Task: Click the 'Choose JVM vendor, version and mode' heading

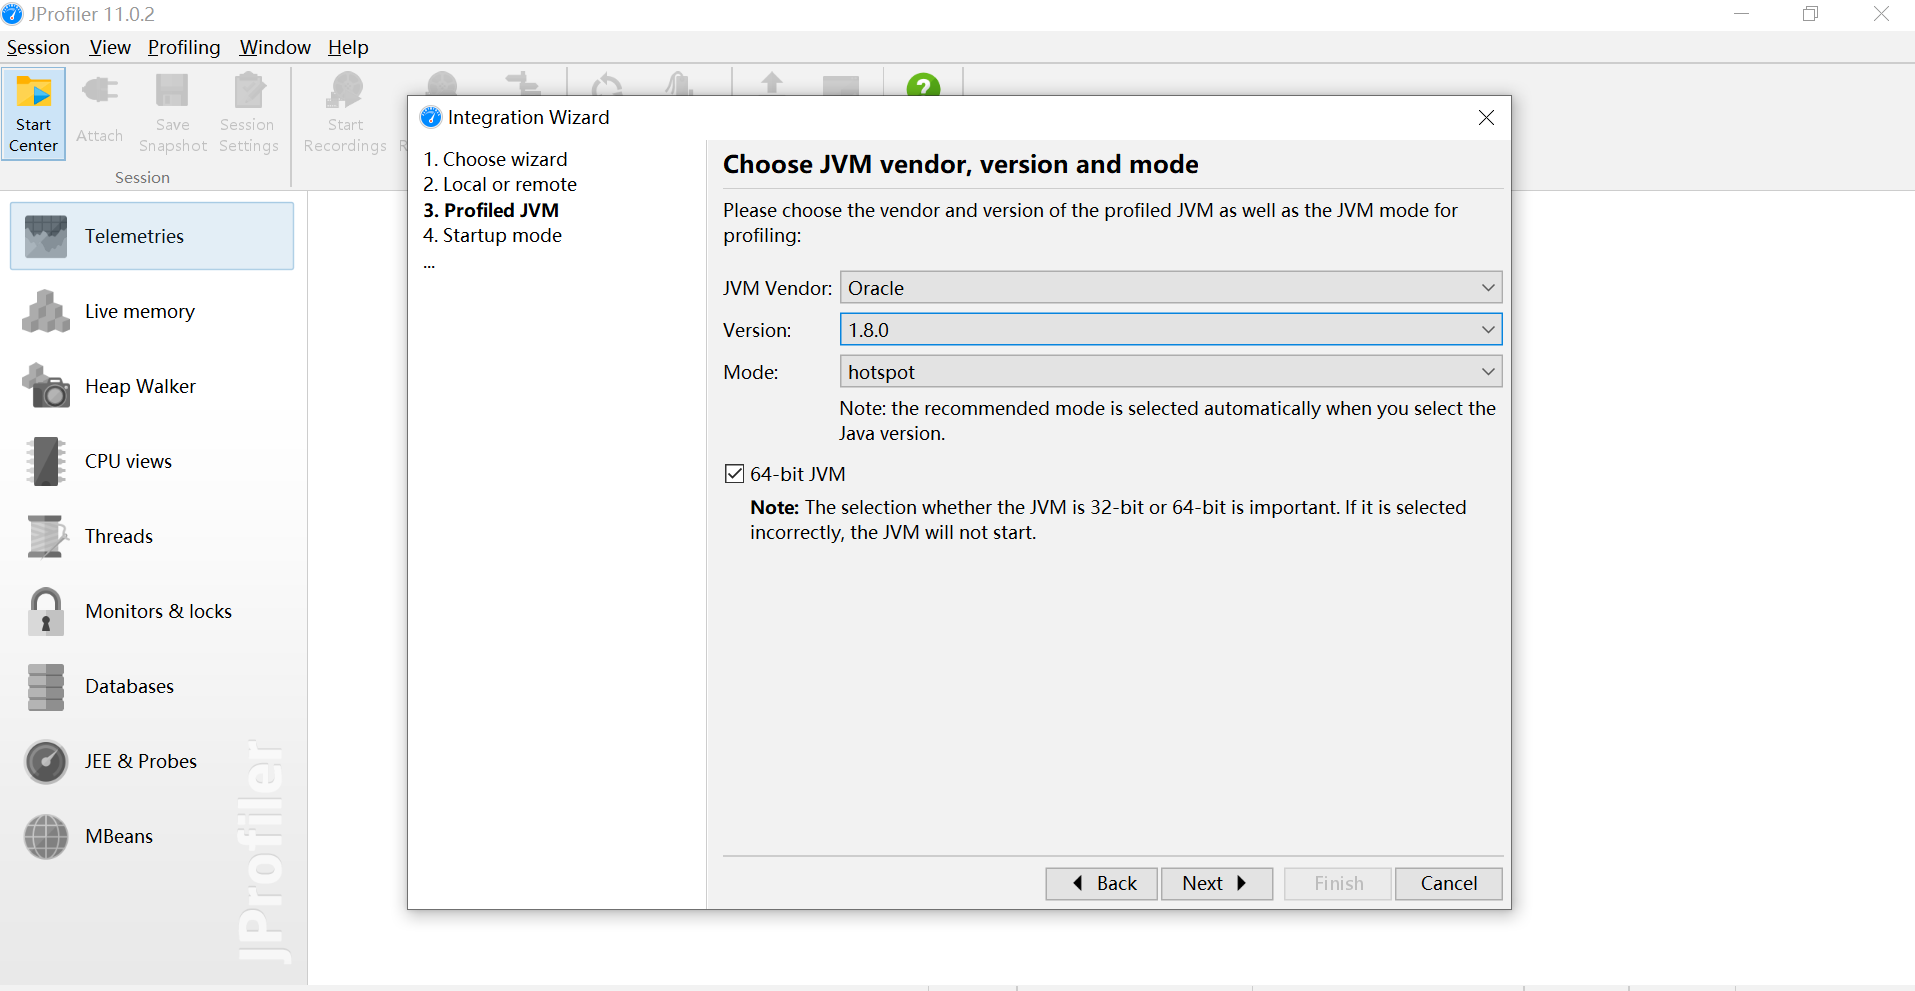Action: click(961, 164)
